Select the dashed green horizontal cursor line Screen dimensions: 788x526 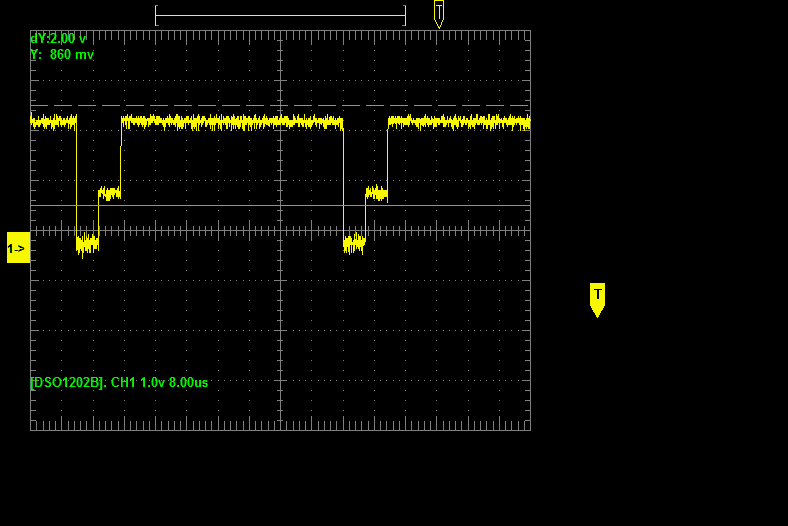(280, 106)
